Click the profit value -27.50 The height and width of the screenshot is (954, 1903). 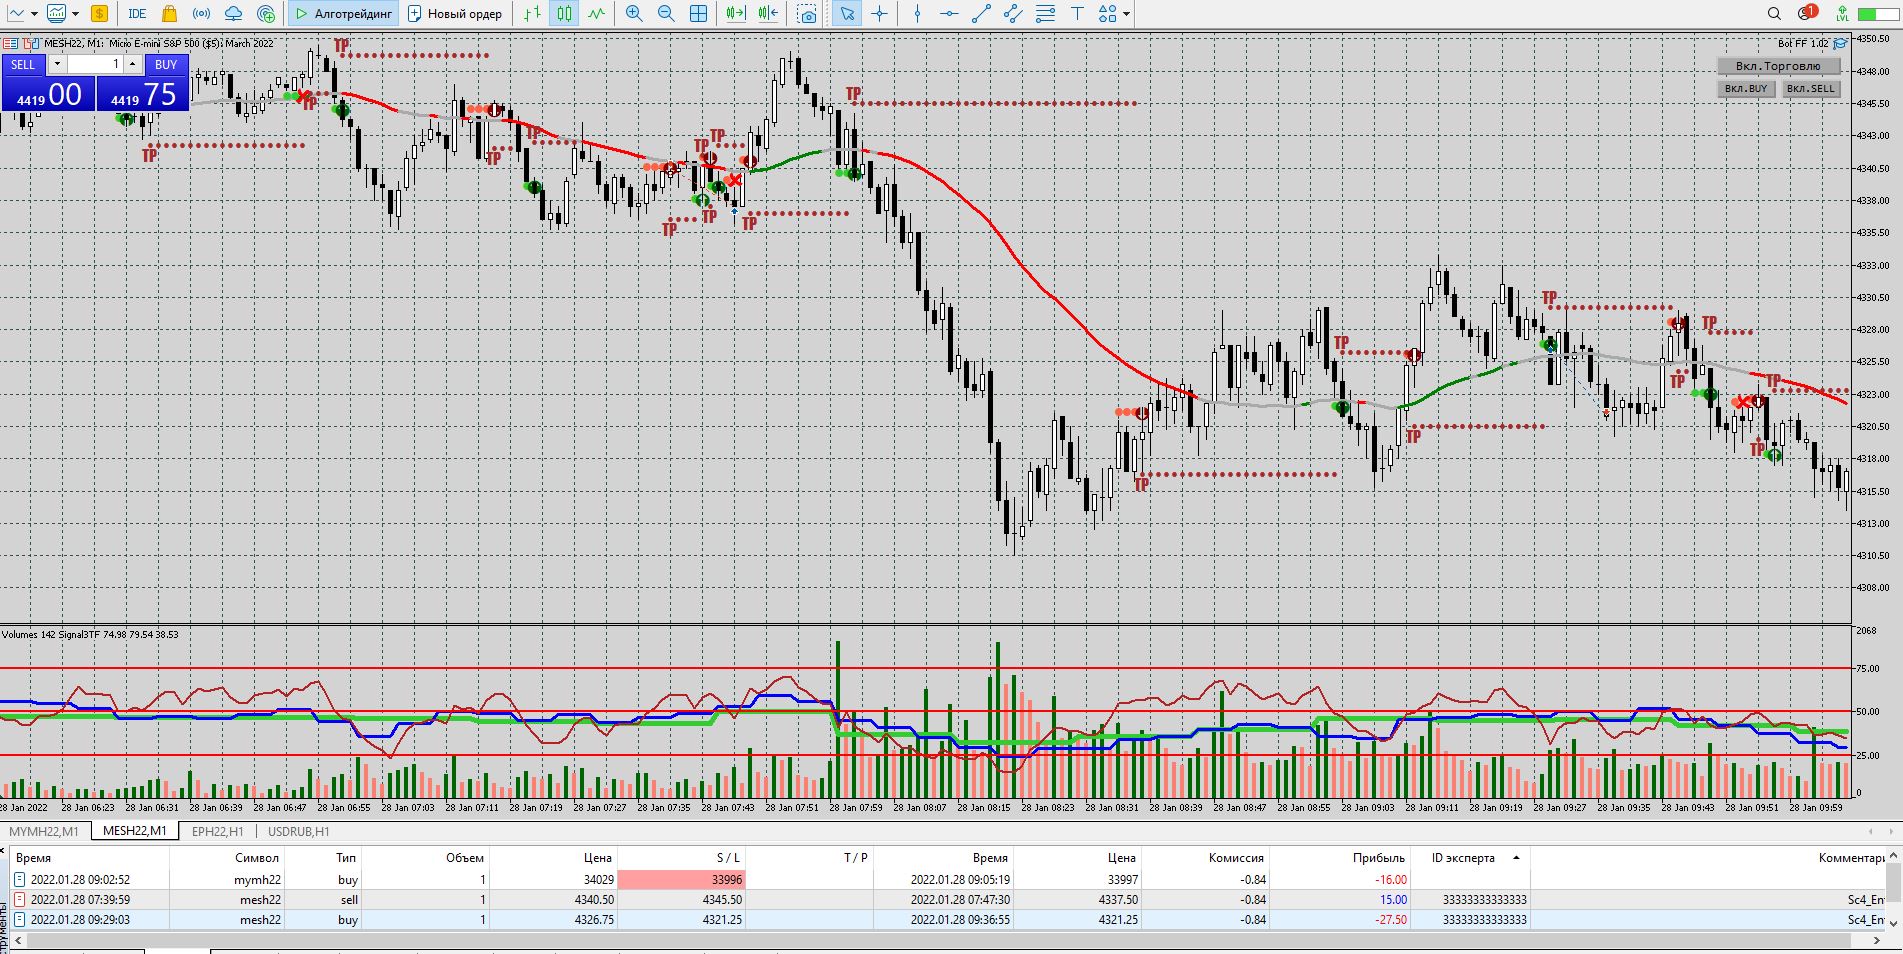pyautogui.click(x=1391, y=920)
